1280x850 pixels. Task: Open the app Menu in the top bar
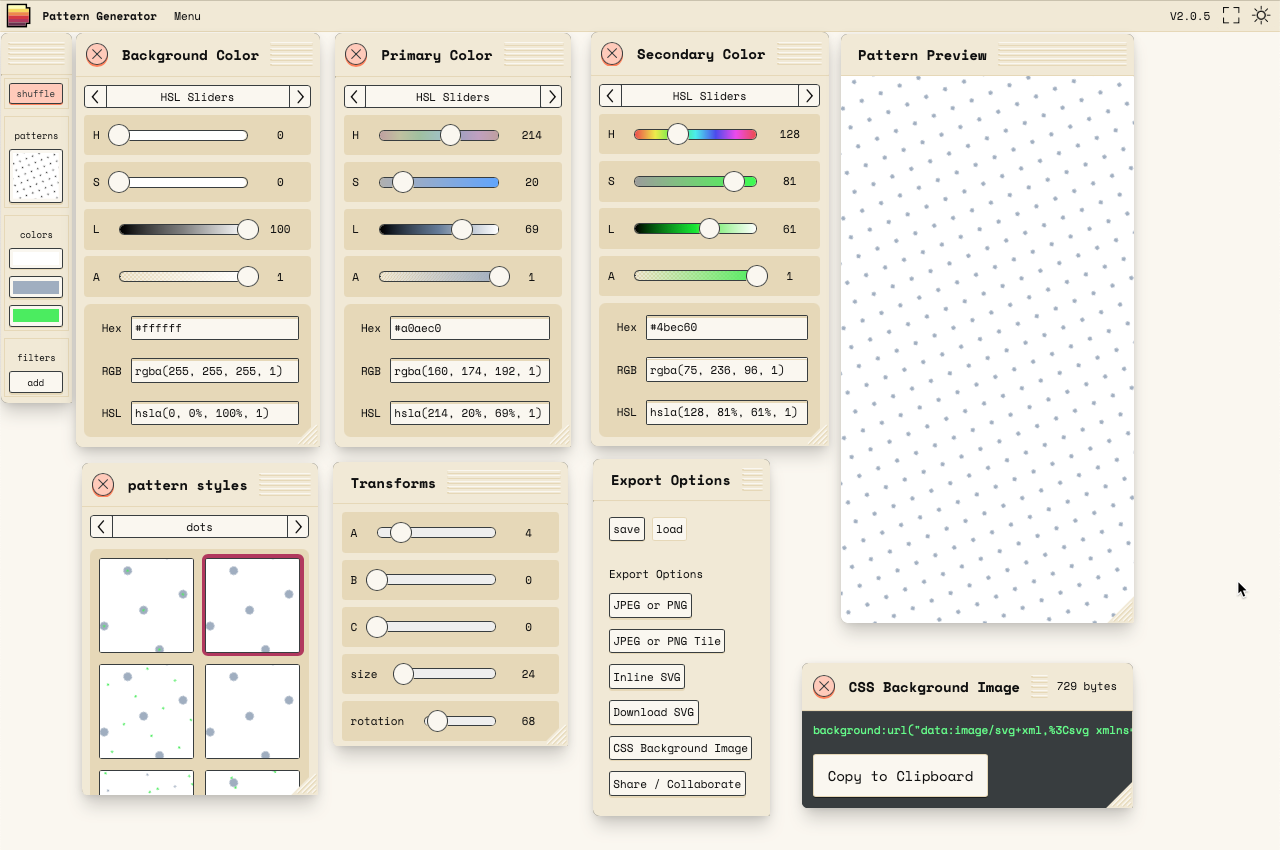coord(187,15)
